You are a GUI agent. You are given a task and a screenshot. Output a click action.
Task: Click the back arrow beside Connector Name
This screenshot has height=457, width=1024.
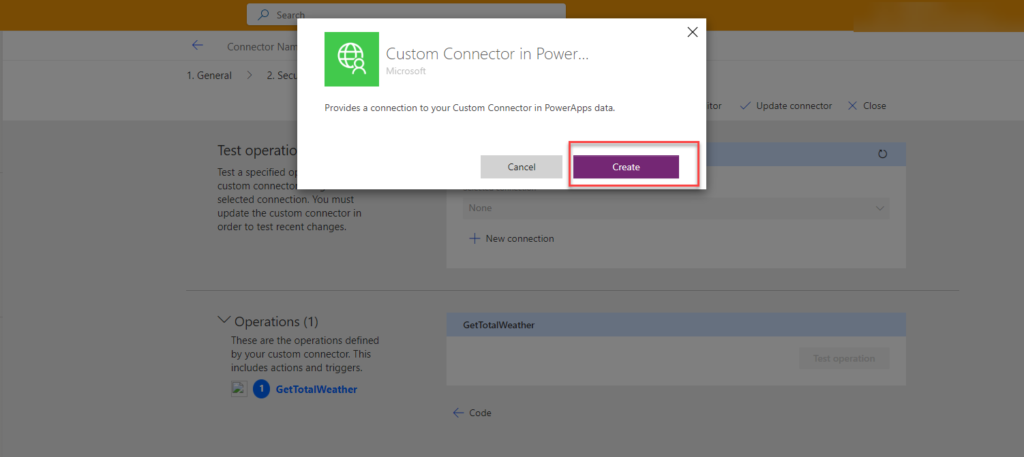point(197,45)
